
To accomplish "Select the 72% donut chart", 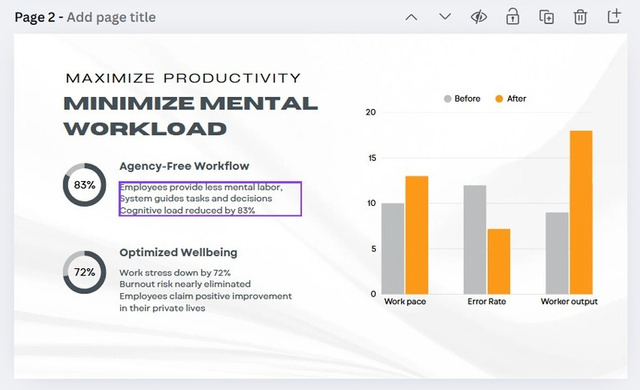I will 84,272.
